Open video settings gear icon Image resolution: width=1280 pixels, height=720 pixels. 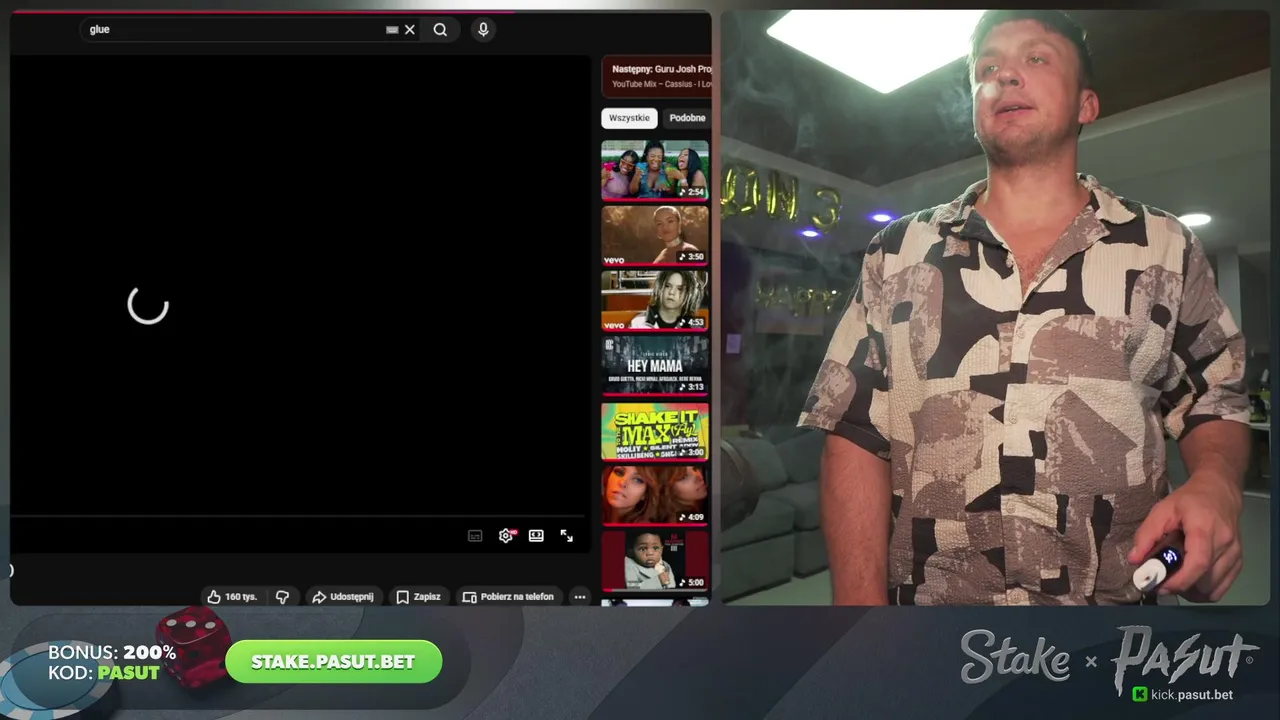[506, 536]
